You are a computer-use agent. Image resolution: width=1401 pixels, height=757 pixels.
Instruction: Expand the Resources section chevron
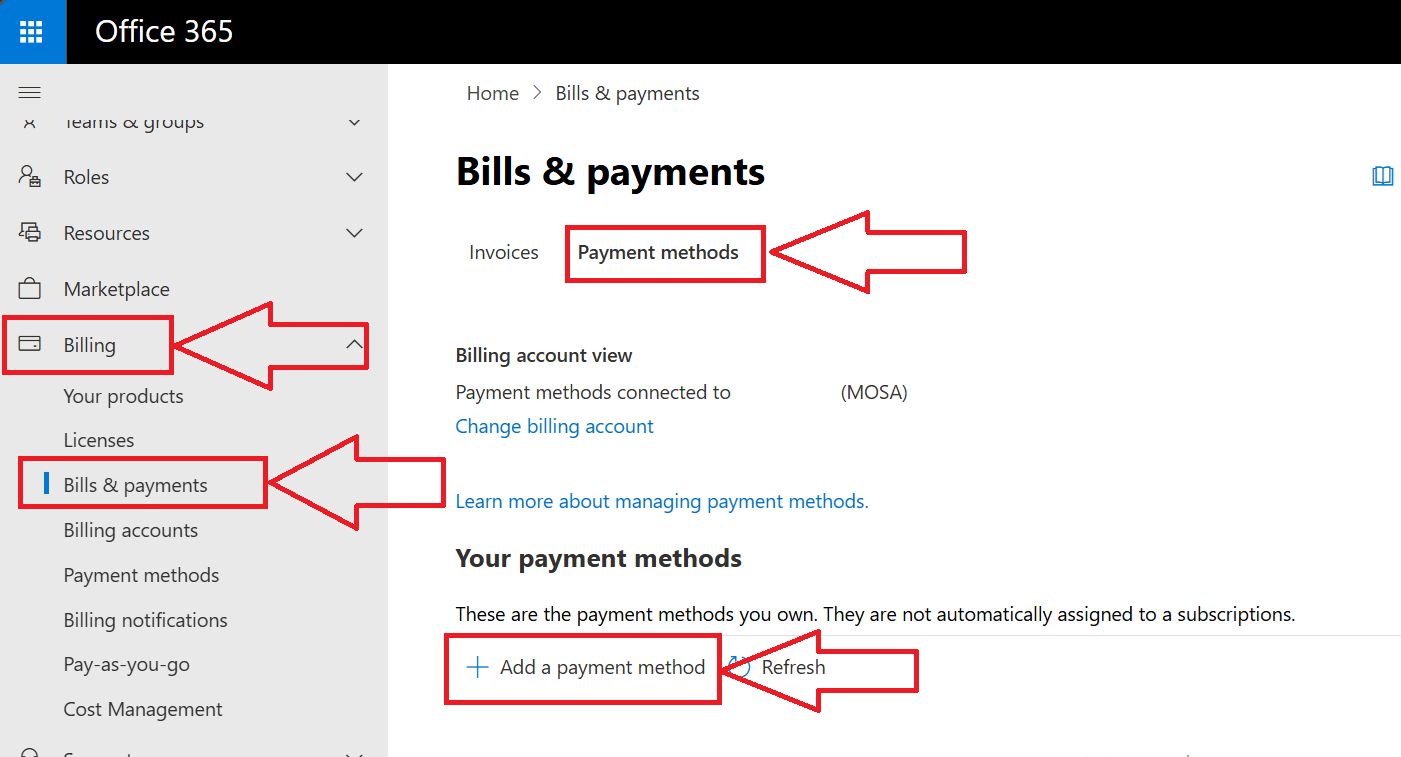(x=354, y=233)
